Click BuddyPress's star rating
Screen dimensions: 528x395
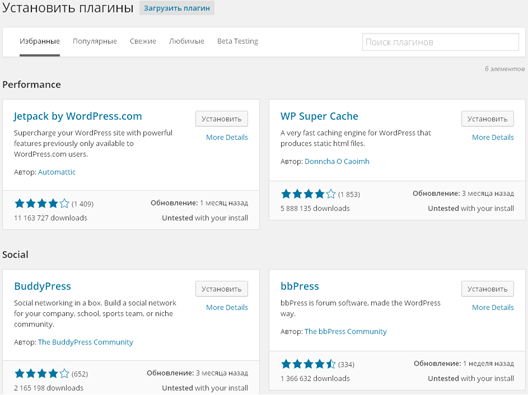tap(42, 373)
